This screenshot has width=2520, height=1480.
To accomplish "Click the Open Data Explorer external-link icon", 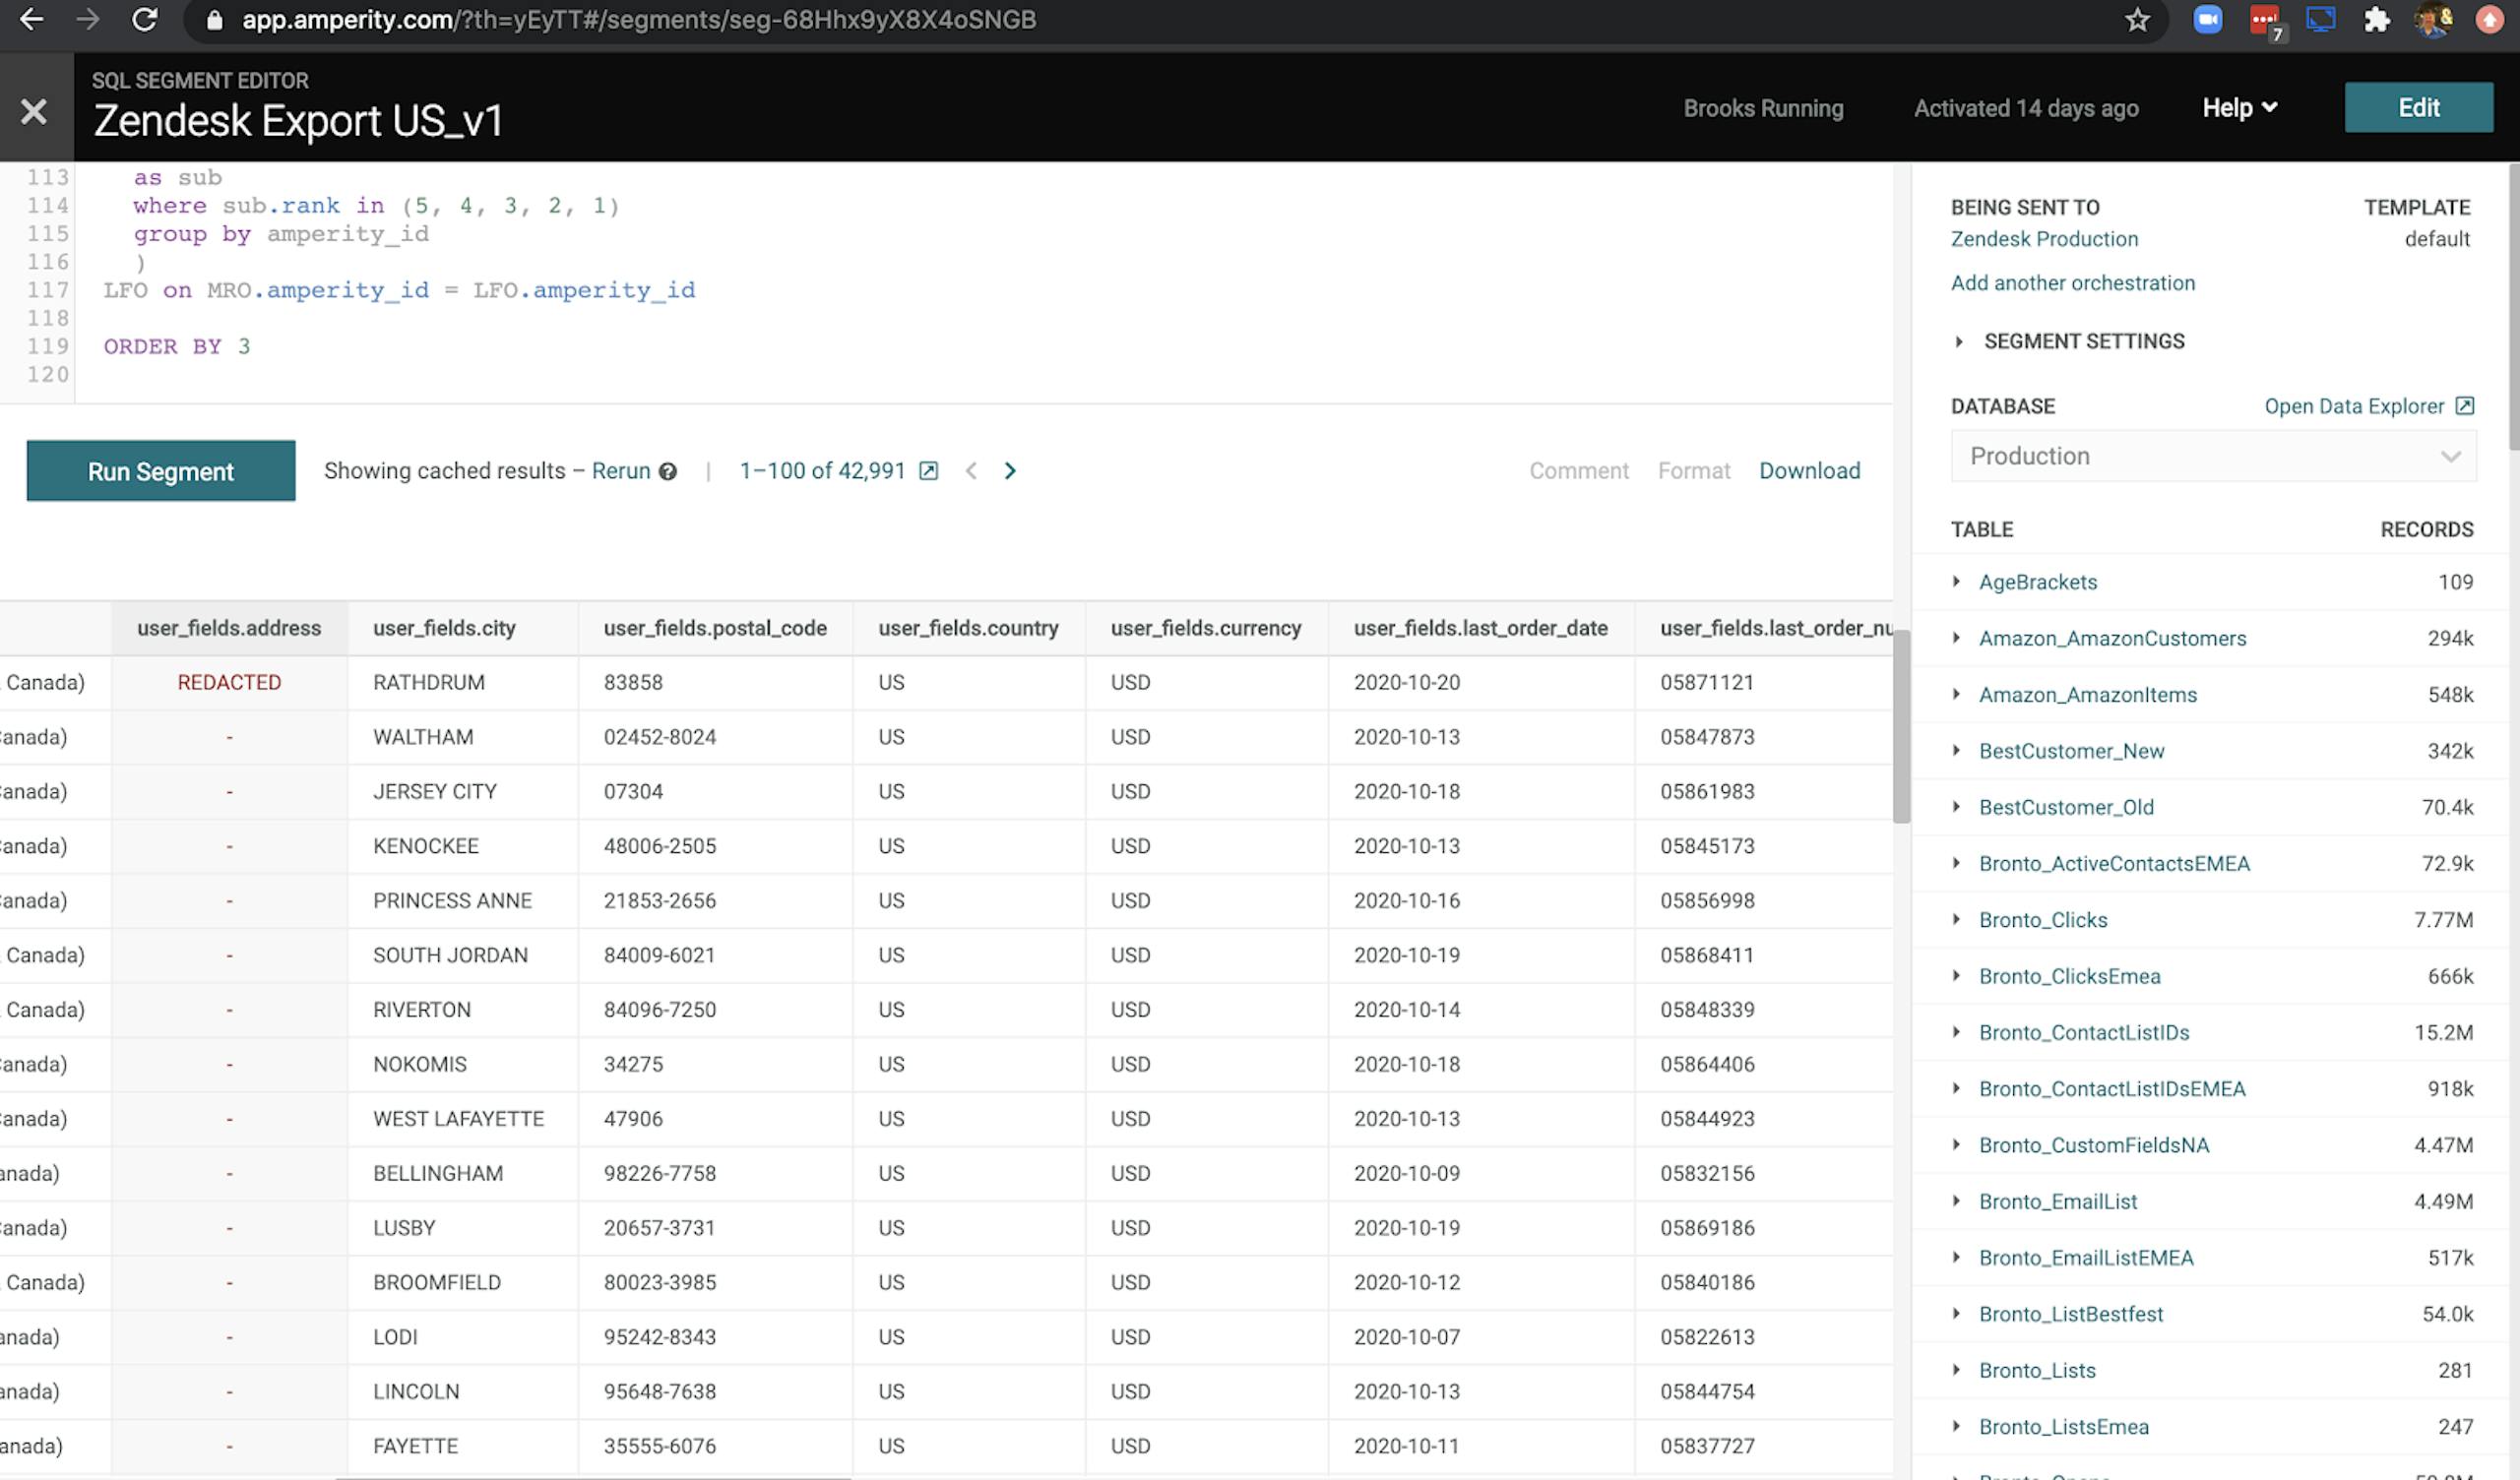I will pyautogui.click(x=2465, y=406).
